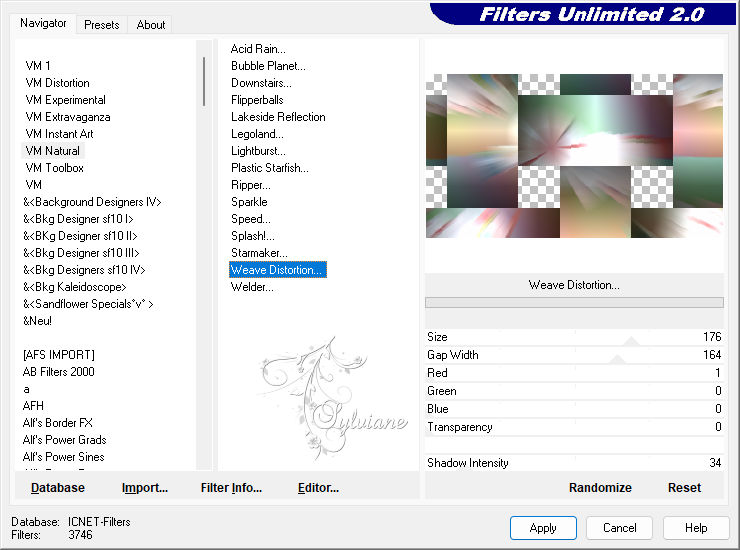
Task: Choose the Flipperballs filter
Action: (x=257, y=100)
